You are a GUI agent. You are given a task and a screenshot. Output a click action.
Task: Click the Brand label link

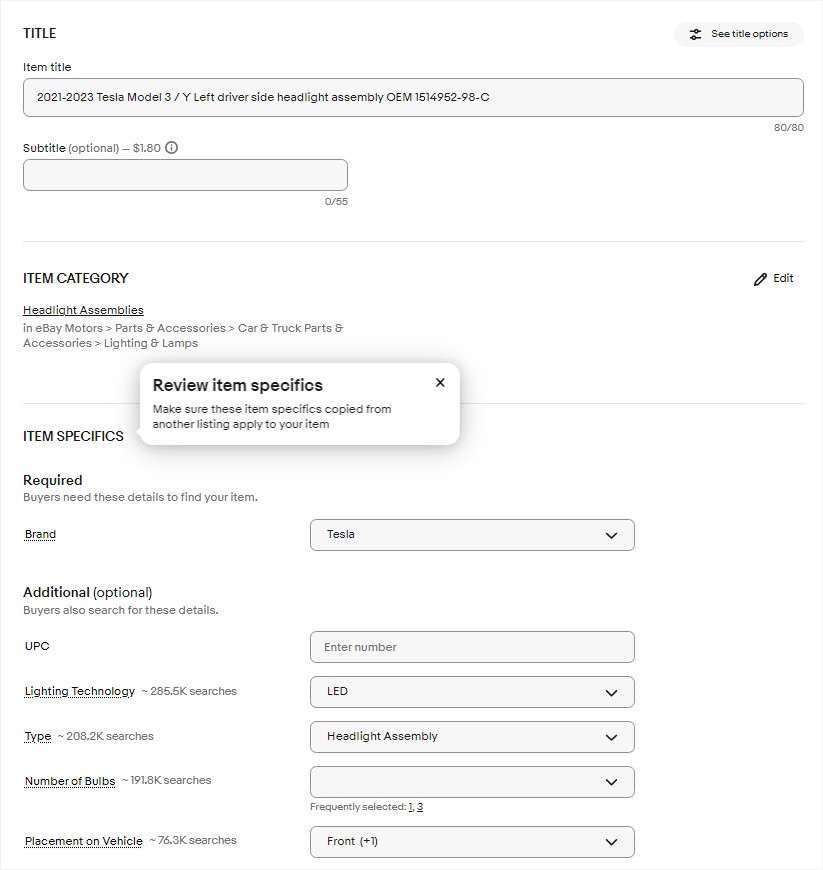40,534
